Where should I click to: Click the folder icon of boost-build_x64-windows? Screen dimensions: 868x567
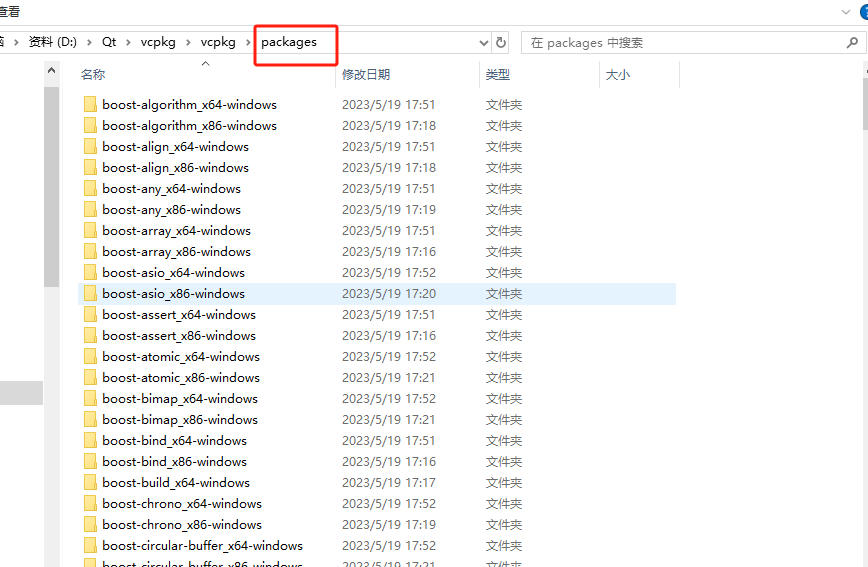[90, 483]
